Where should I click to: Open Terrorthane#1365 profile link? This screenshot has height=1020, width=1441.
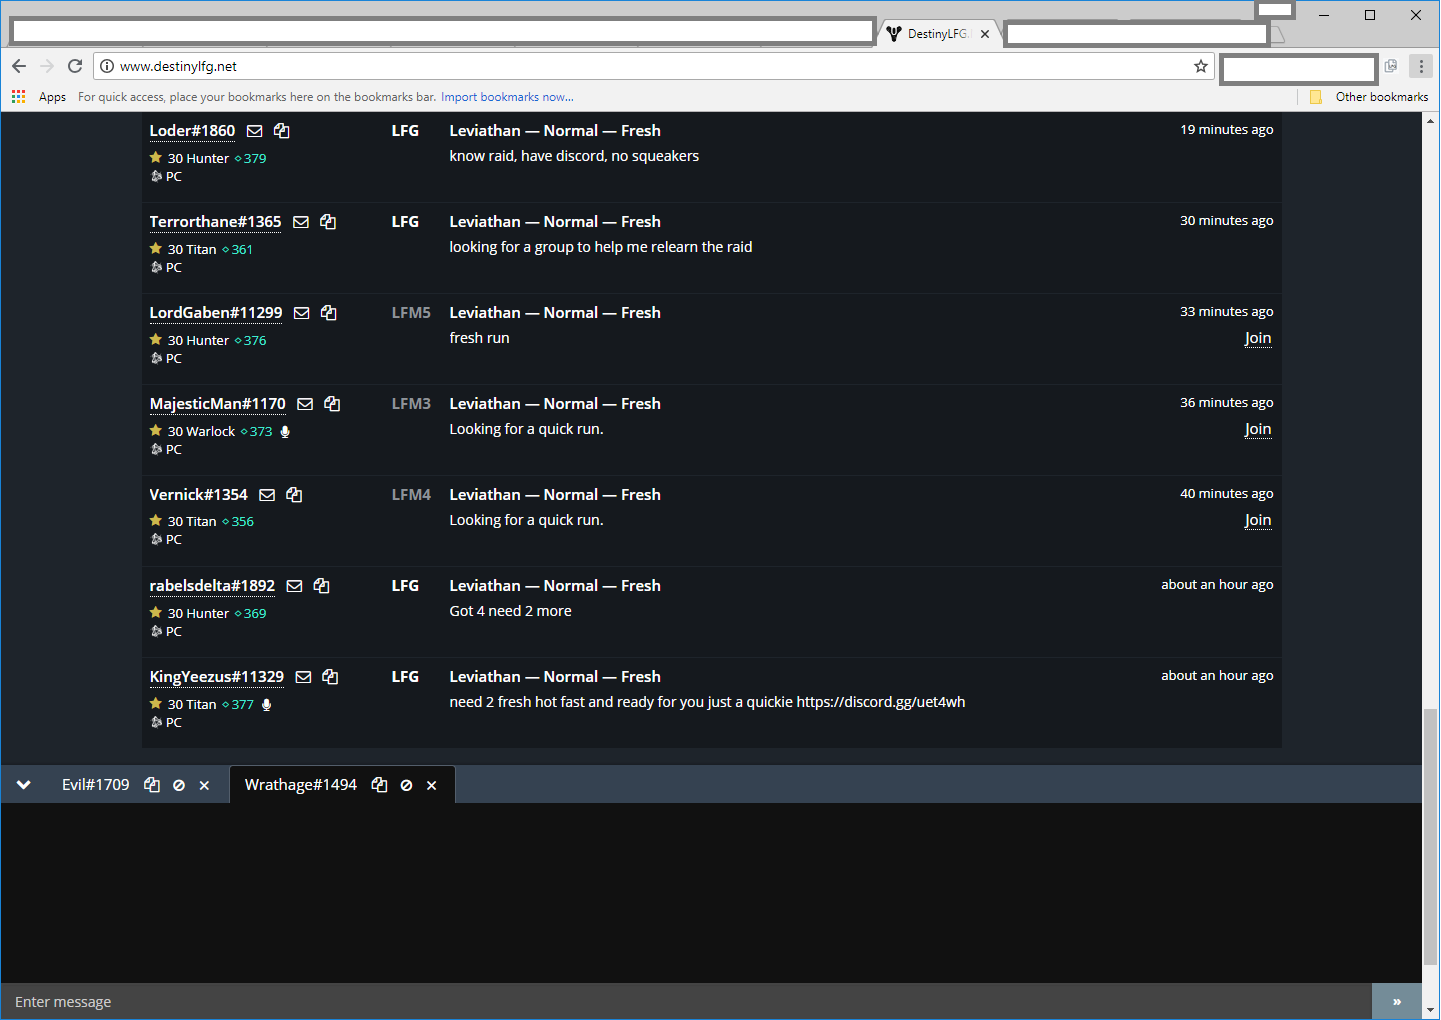(215, 222)
